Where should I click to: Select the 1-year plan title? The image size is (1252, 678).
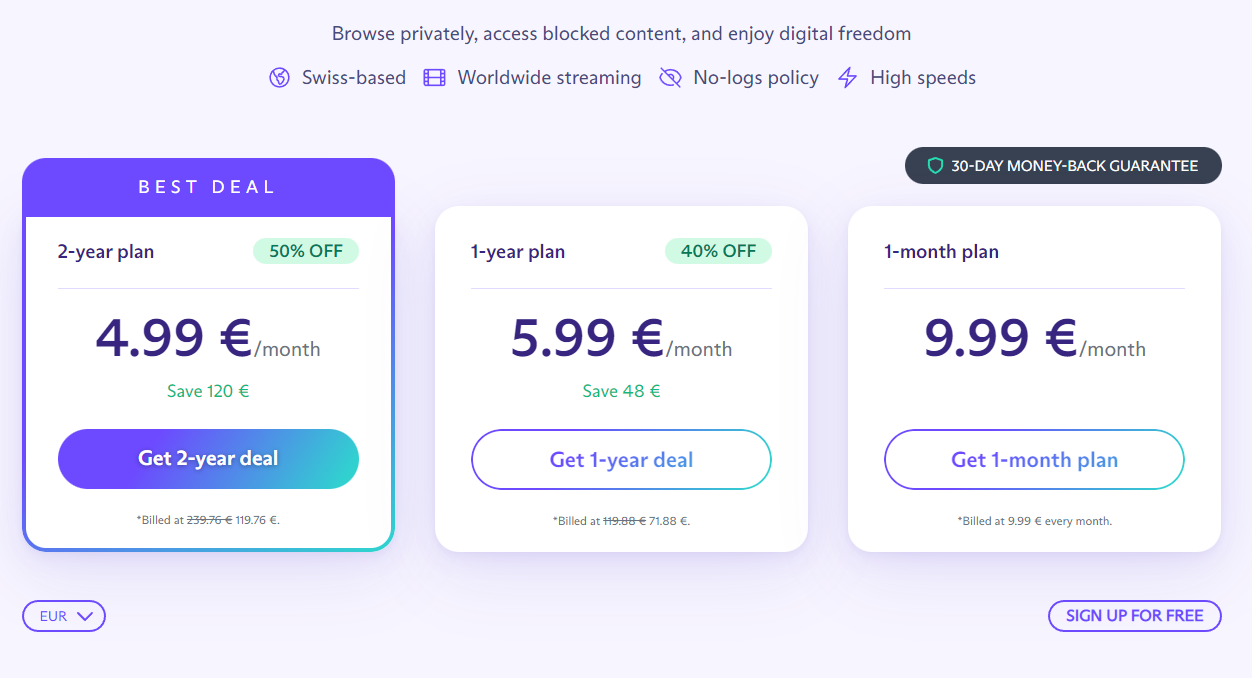click(518, 252)
